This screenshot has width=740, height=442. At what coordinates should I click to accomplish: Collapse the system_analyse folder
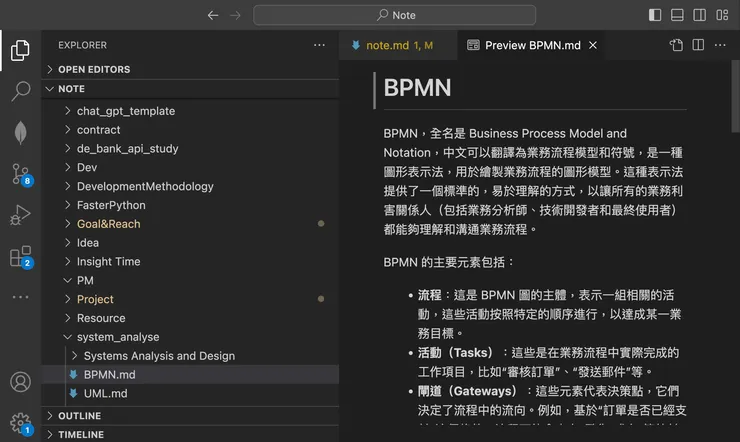click(x=190, y=337)
